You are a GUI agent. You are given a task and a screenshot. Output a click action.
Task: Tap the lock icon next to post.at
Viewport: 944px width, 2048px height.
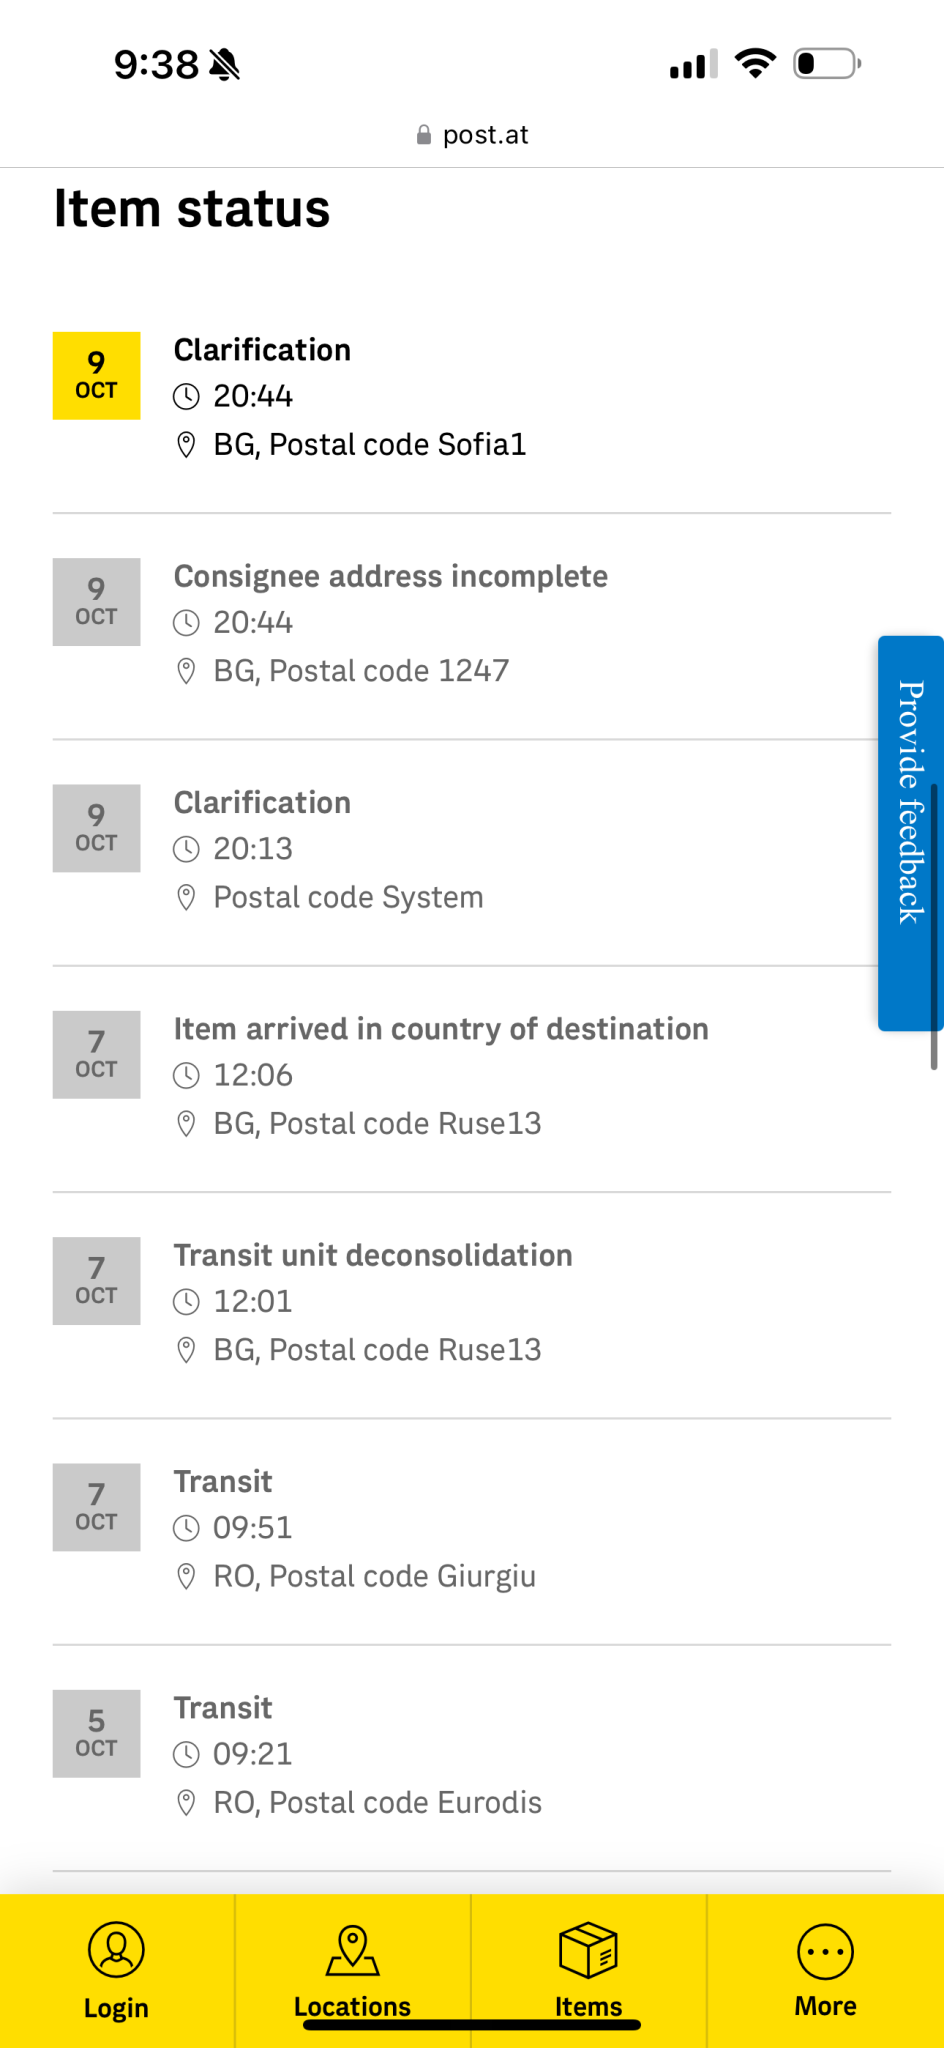pyautogui.click(x=424, y=135)
